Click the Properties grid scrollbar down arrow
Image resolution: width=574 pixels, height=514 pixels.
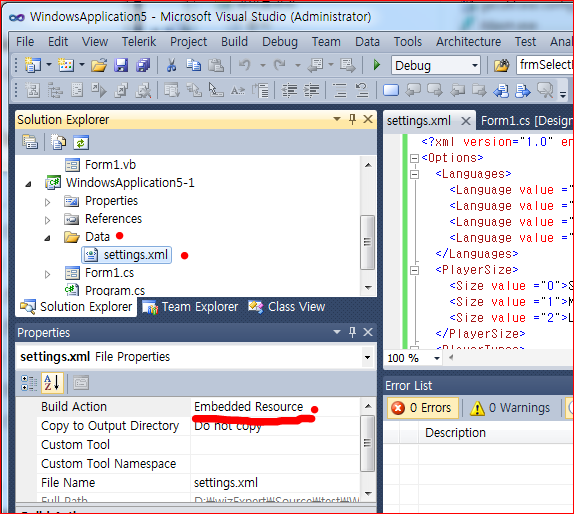[x=368, y=493]
